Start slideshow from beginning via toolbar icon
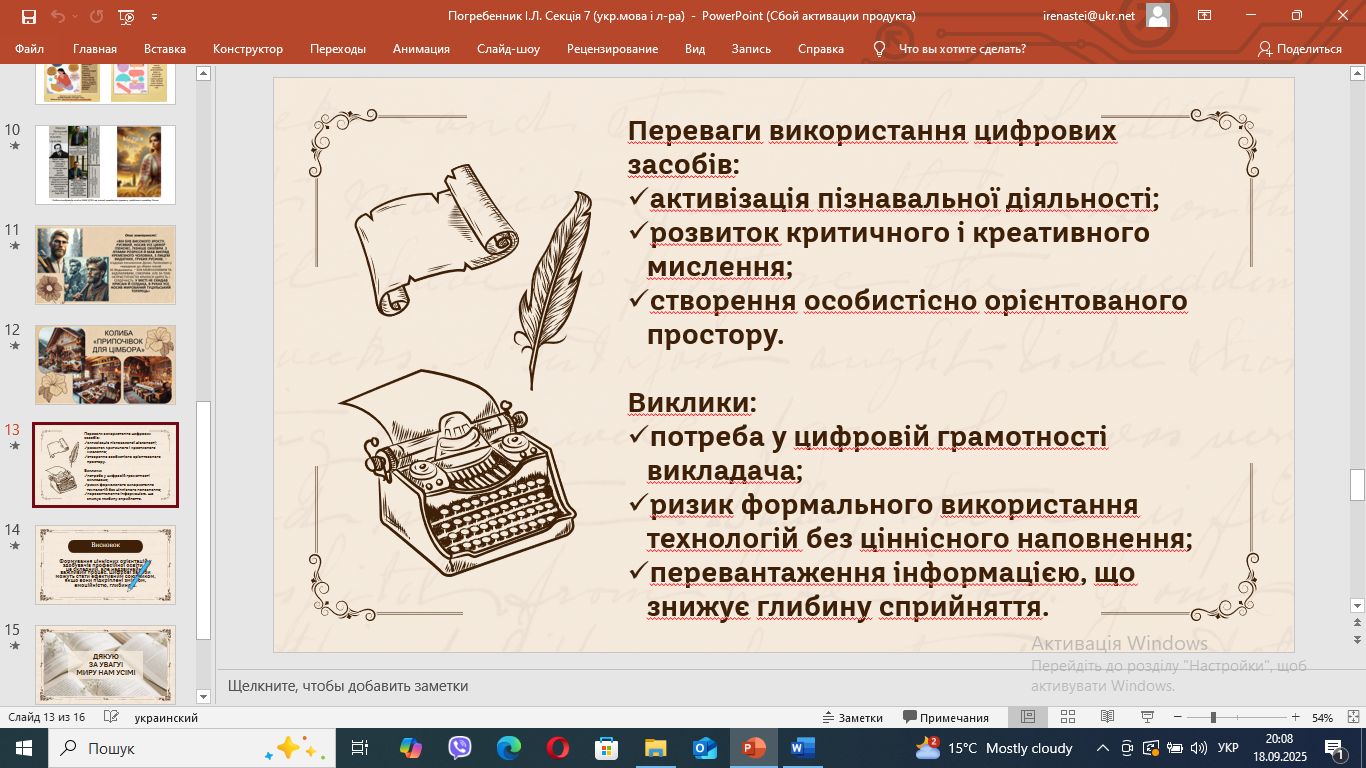Image resolution: width=1366 pixels, height=768 pixels. pos(126,16)
